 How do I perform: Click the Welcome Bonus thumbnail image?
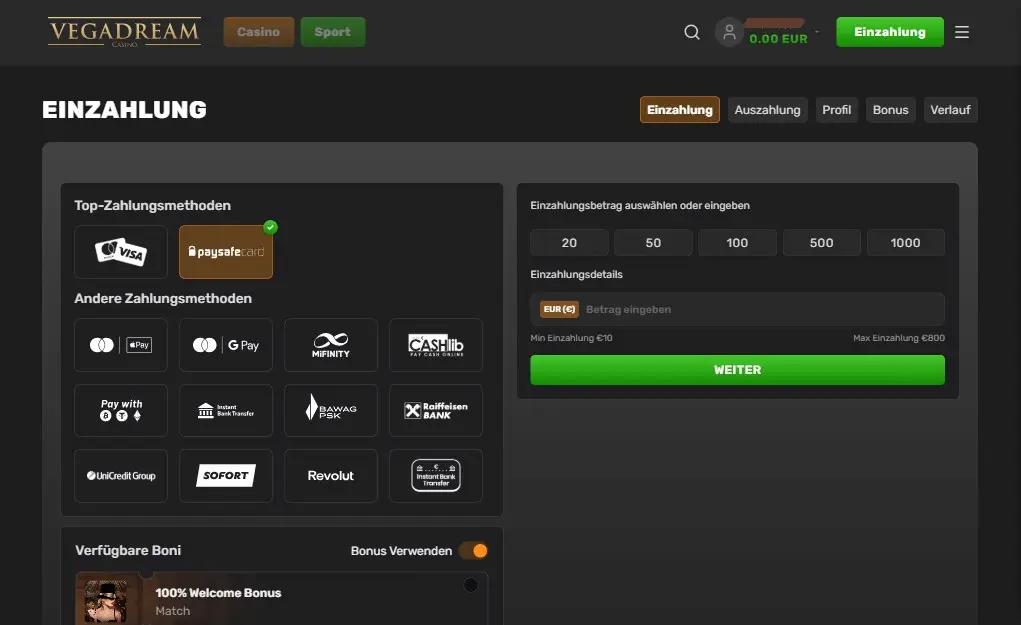105,601
